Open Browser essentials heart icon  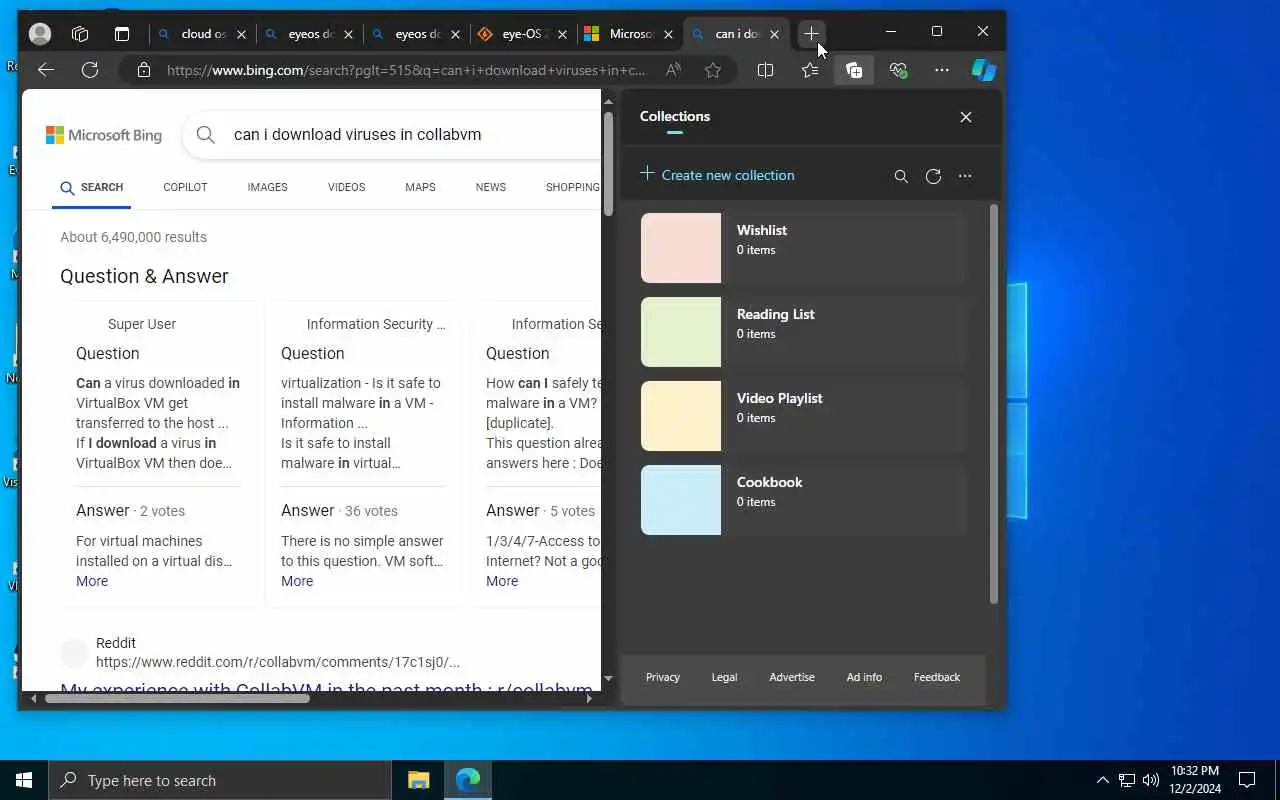click(x=898, y=70)
